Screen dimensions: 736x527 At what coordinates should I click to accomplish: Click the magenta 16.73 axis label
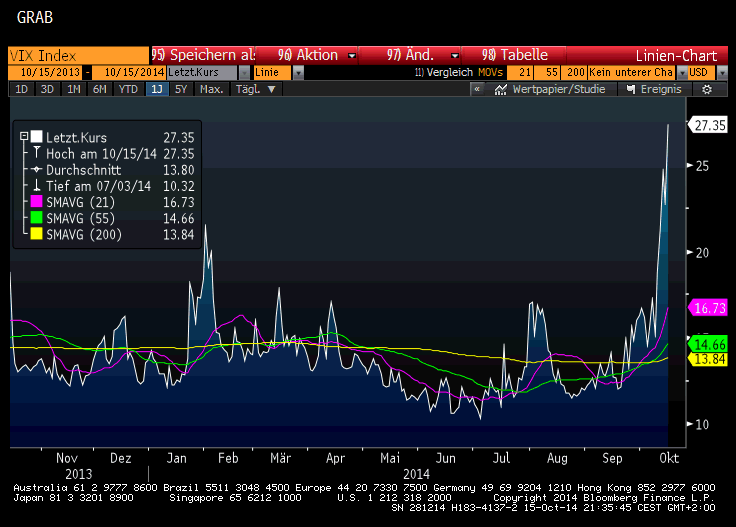click(x=709, y=308)
